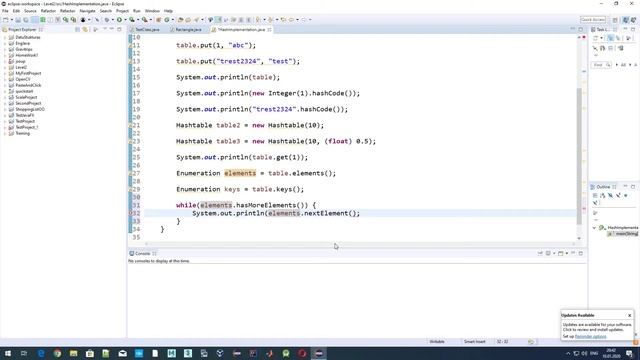Open Chrome from the taskbar
The width and height of the screenshot is (640, 360).
click(57, 353)
